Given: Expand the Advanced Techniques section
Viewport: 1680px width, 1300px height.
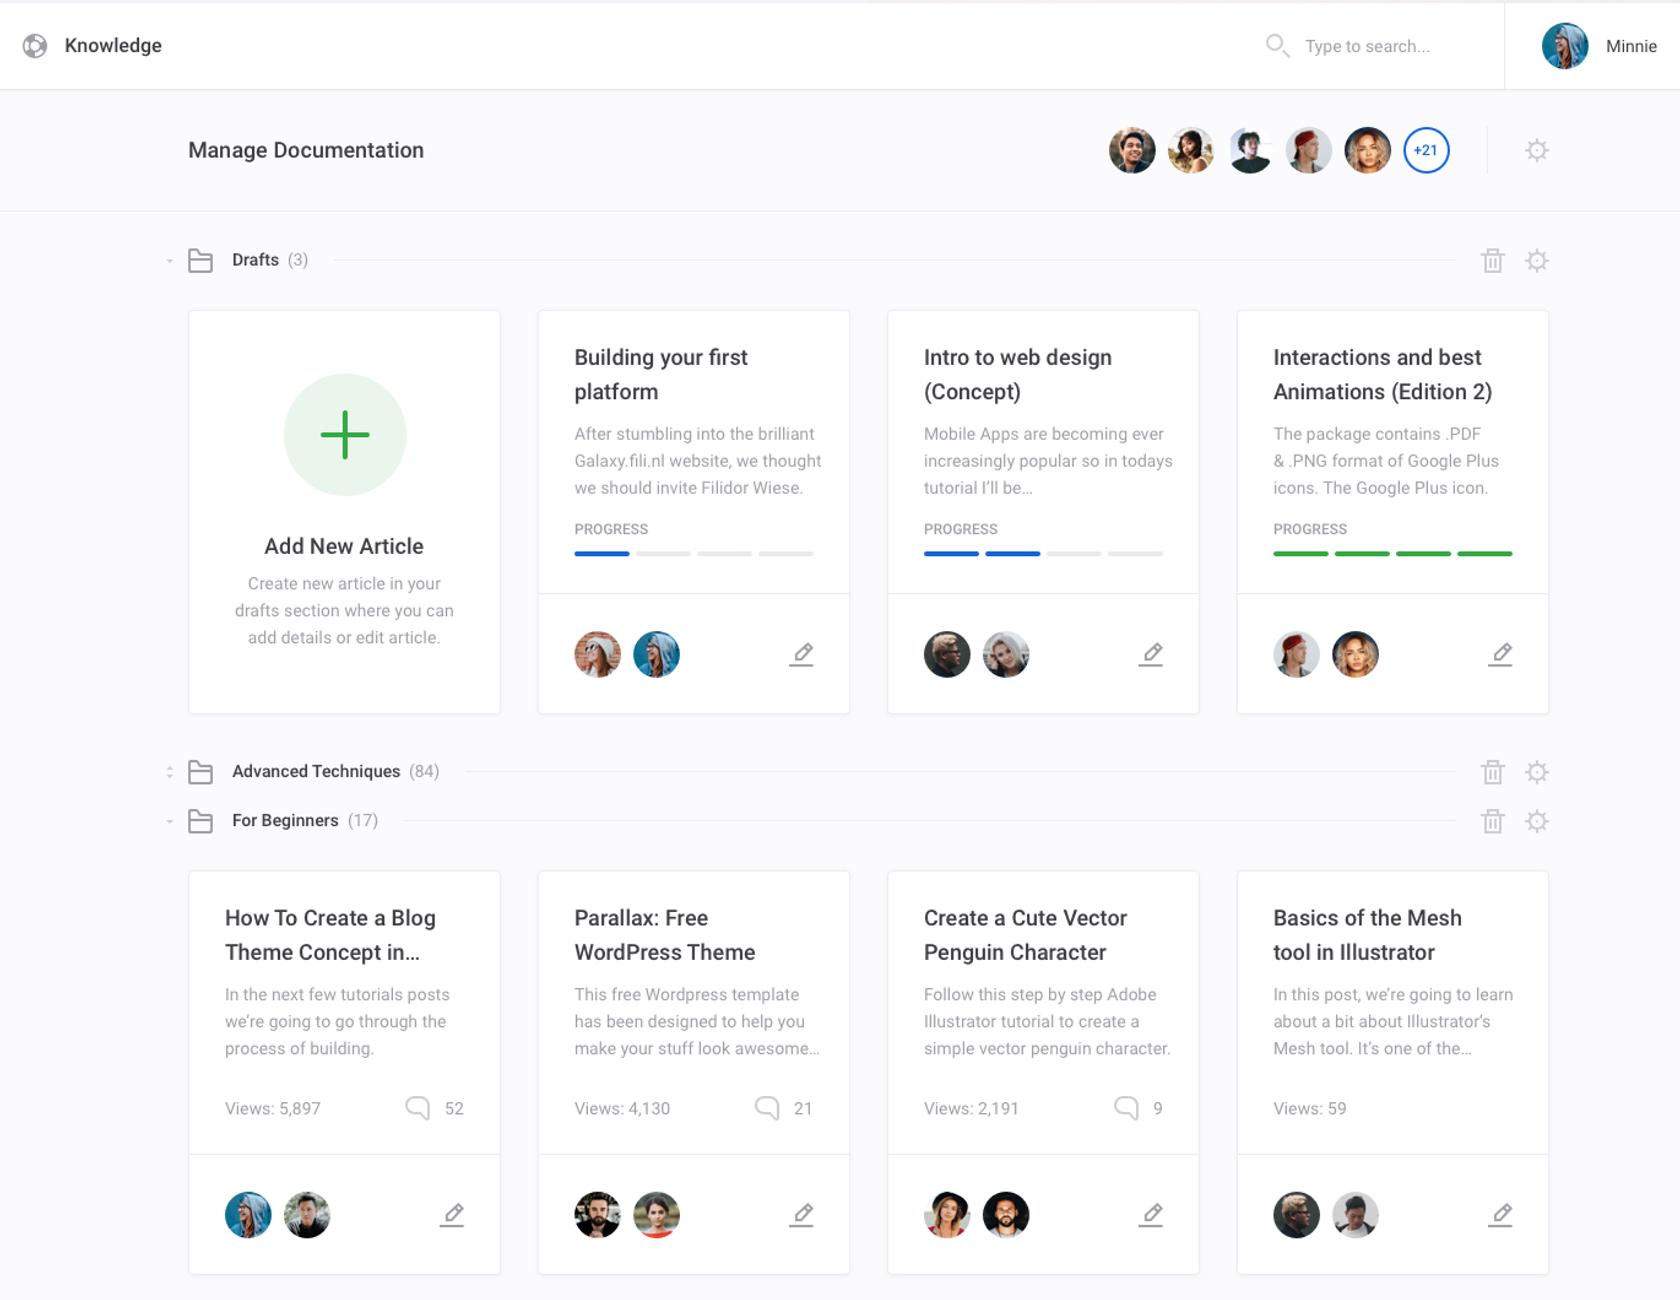Looking at the screenshot, I should coord(168,771).
